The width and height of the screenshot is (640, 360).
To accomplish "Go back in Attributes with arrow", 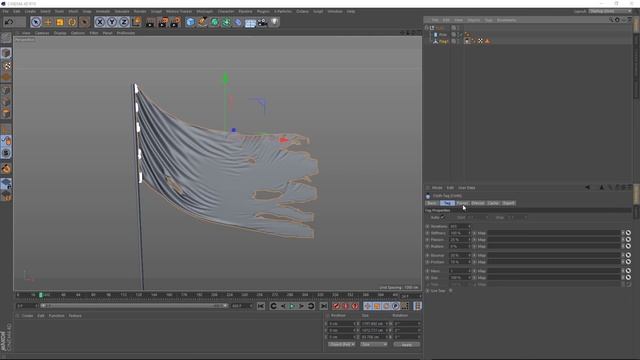I will point(587,187).
